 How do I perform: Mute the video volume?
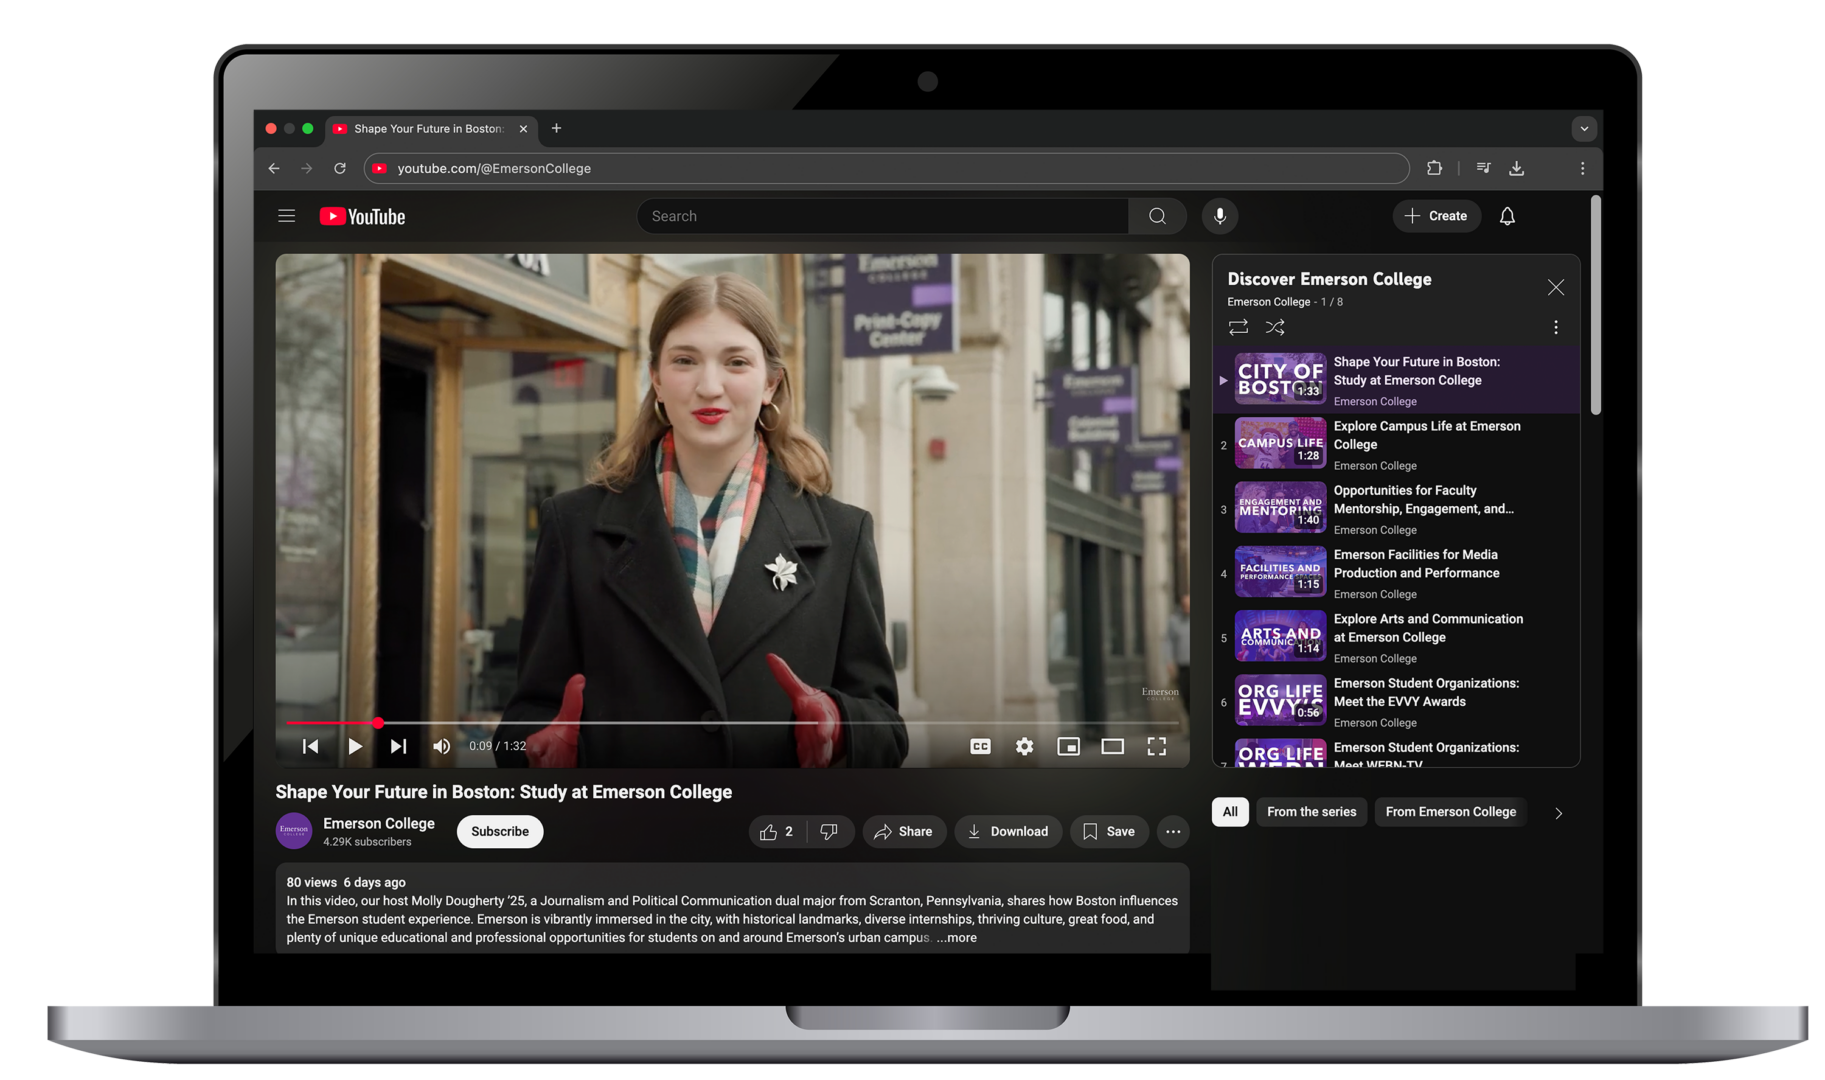coord(442,746)
